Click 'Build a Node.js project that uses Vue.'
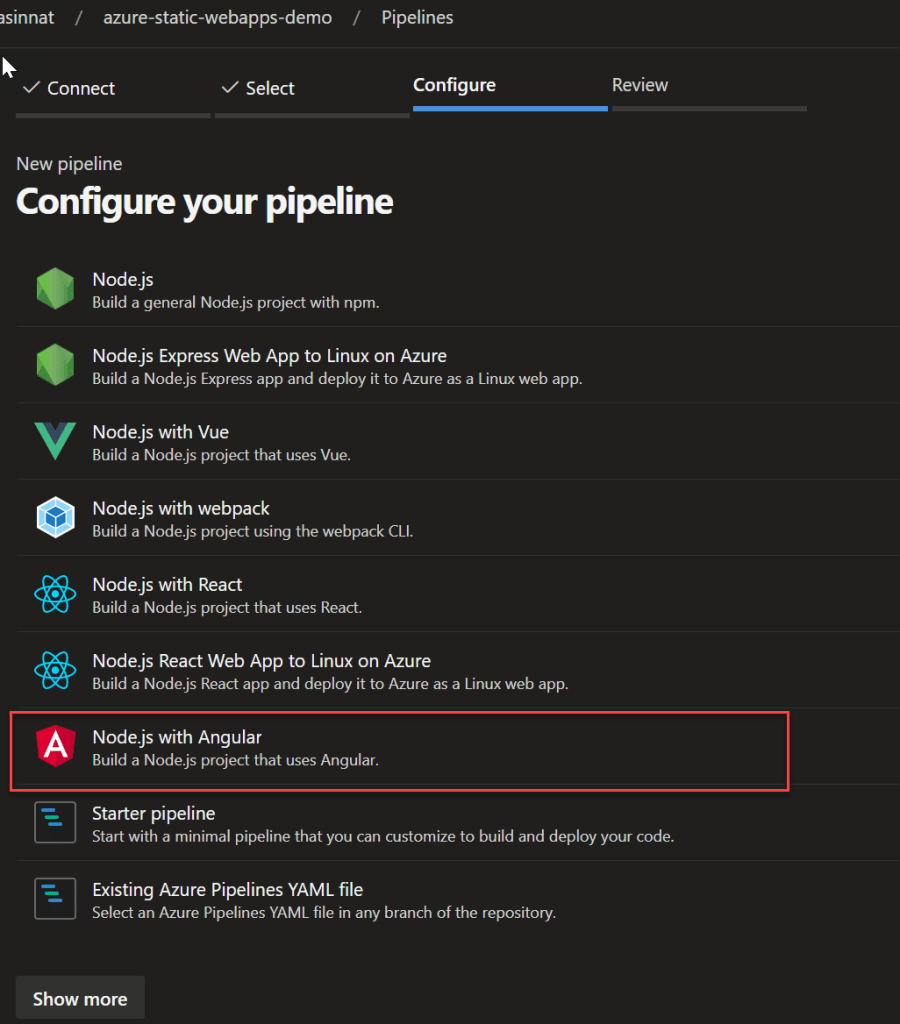The width and height of the screenshot is (900, 1024). [x=221, y=455]
